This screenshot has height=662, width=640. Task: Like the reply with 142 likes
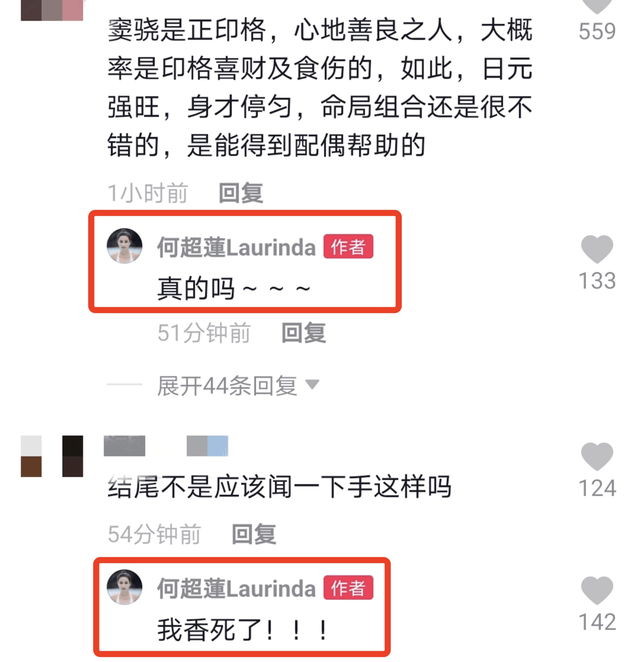tap(597, 590)
